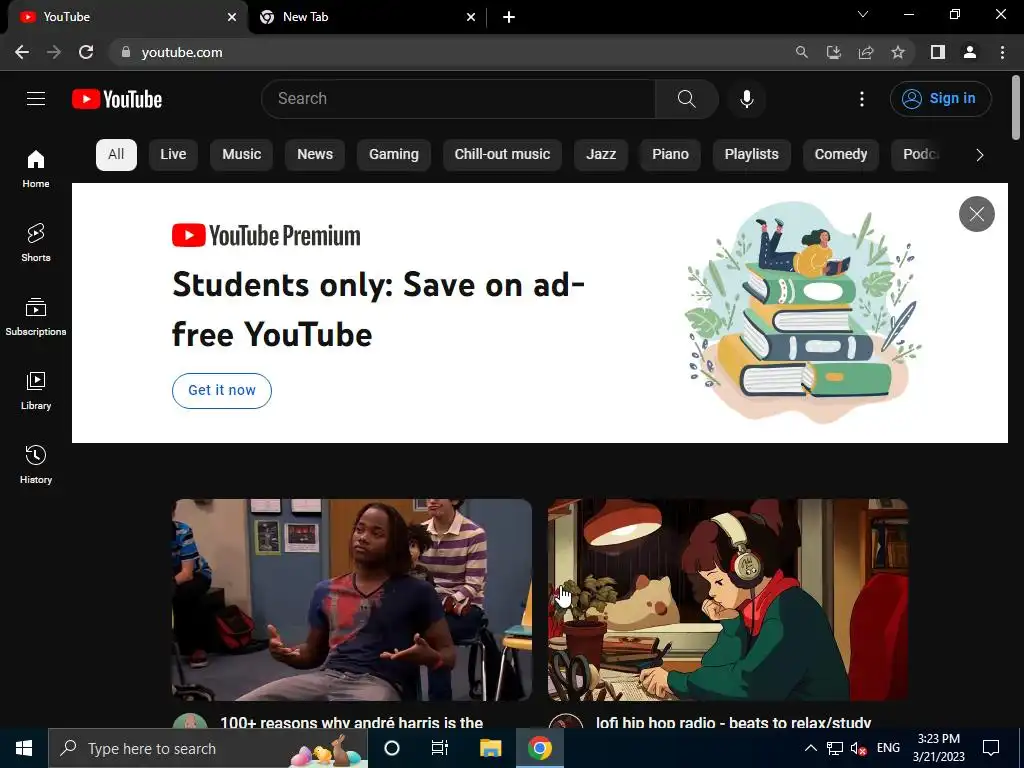Screen dimensions: 1024x768
Task: Show more category chips with right arrow
Action: [979, 155]
